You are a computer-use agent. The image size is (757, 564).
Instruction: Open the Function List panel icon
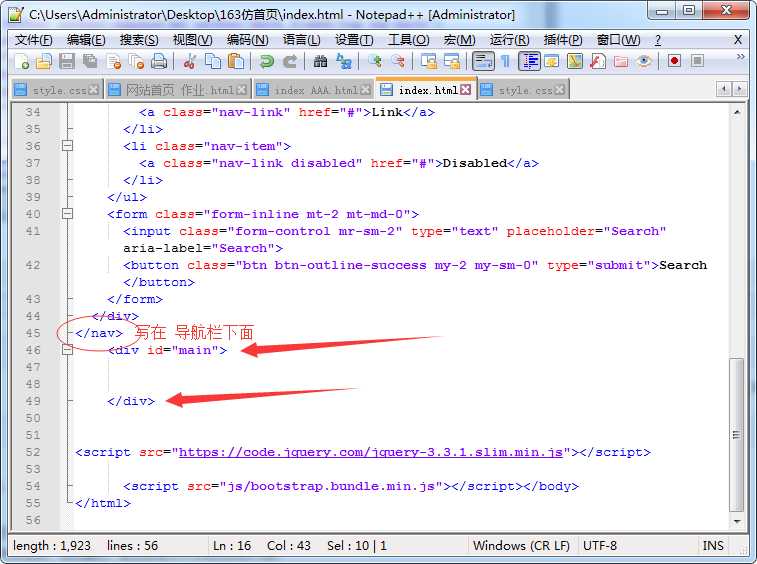click(x=598, y=62)
